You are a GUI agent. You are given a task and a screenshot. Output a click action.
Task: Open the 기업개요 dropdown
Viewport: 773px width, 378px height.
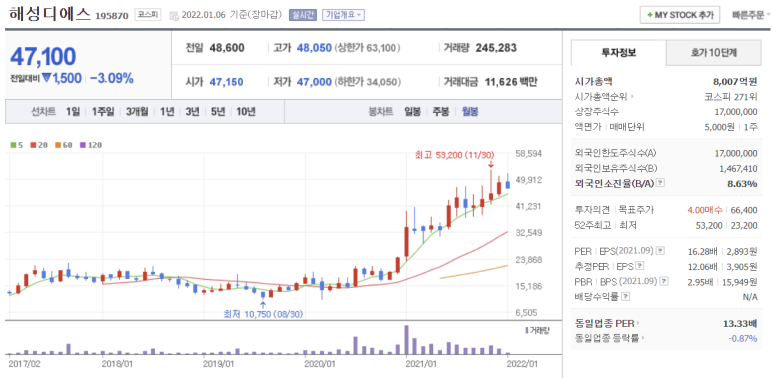[343, 15]
